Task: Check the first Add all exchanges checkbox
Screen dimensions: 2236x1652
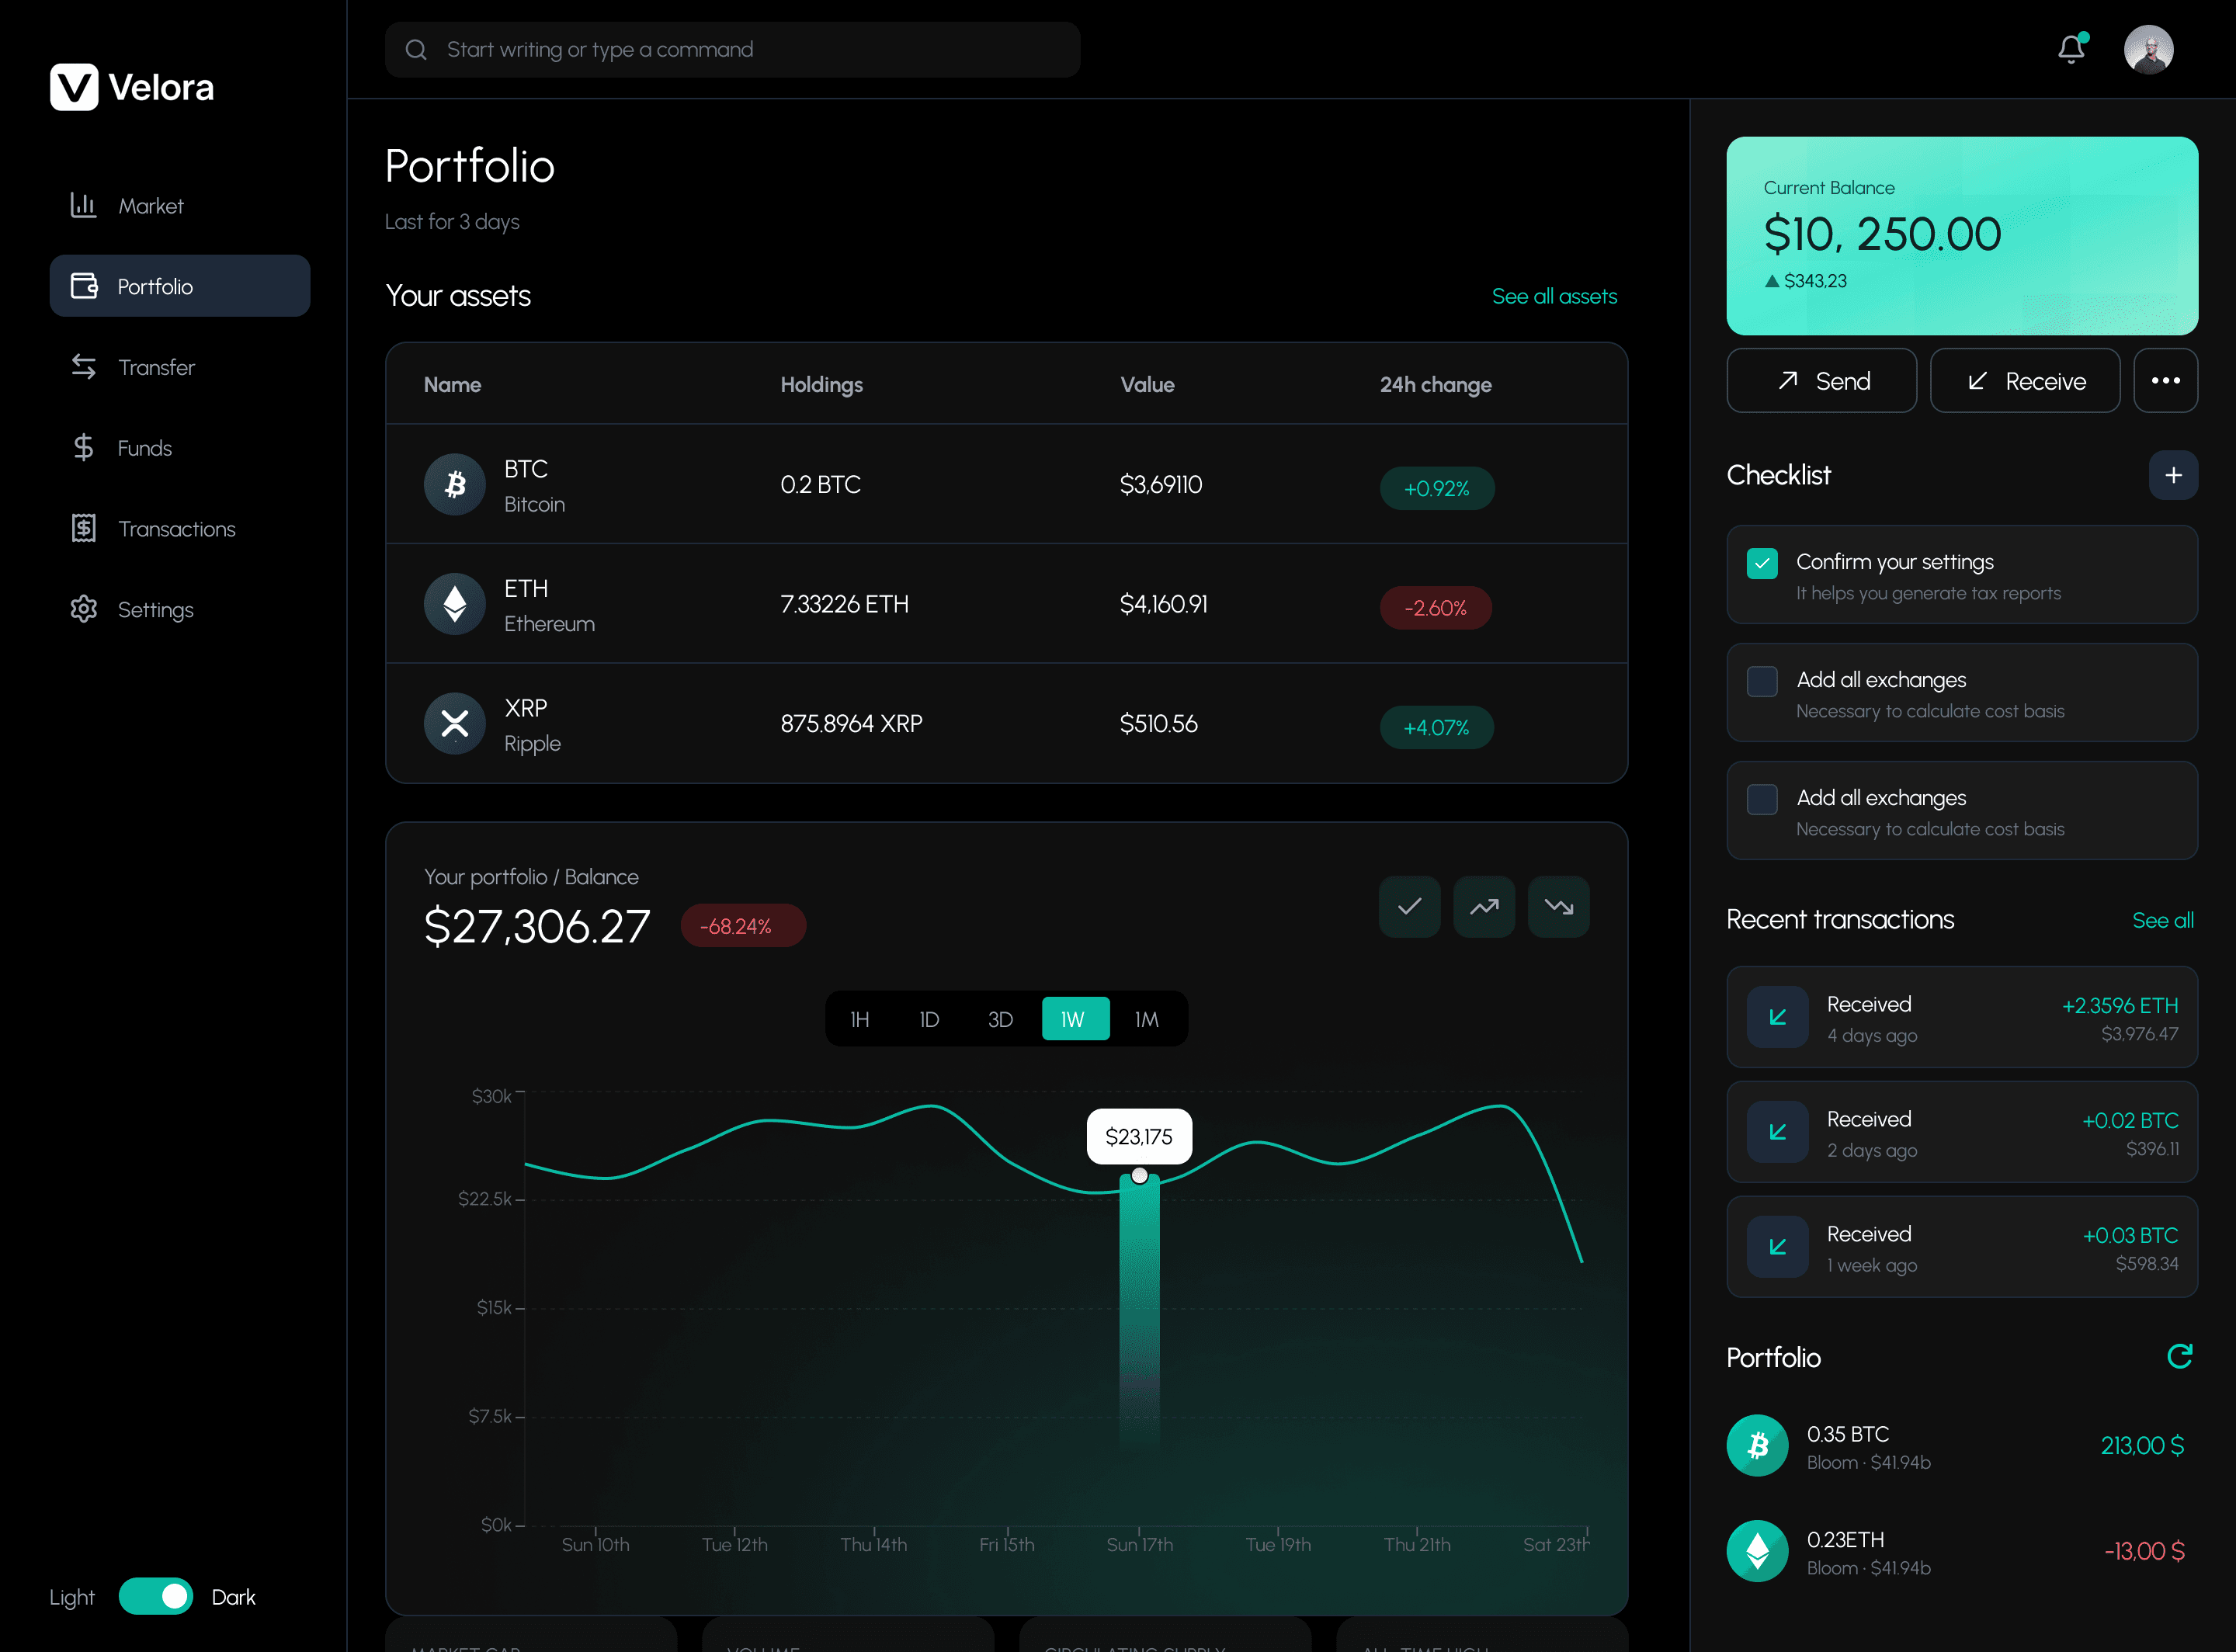Action: pyautogui.click(x=1762, y=681)
